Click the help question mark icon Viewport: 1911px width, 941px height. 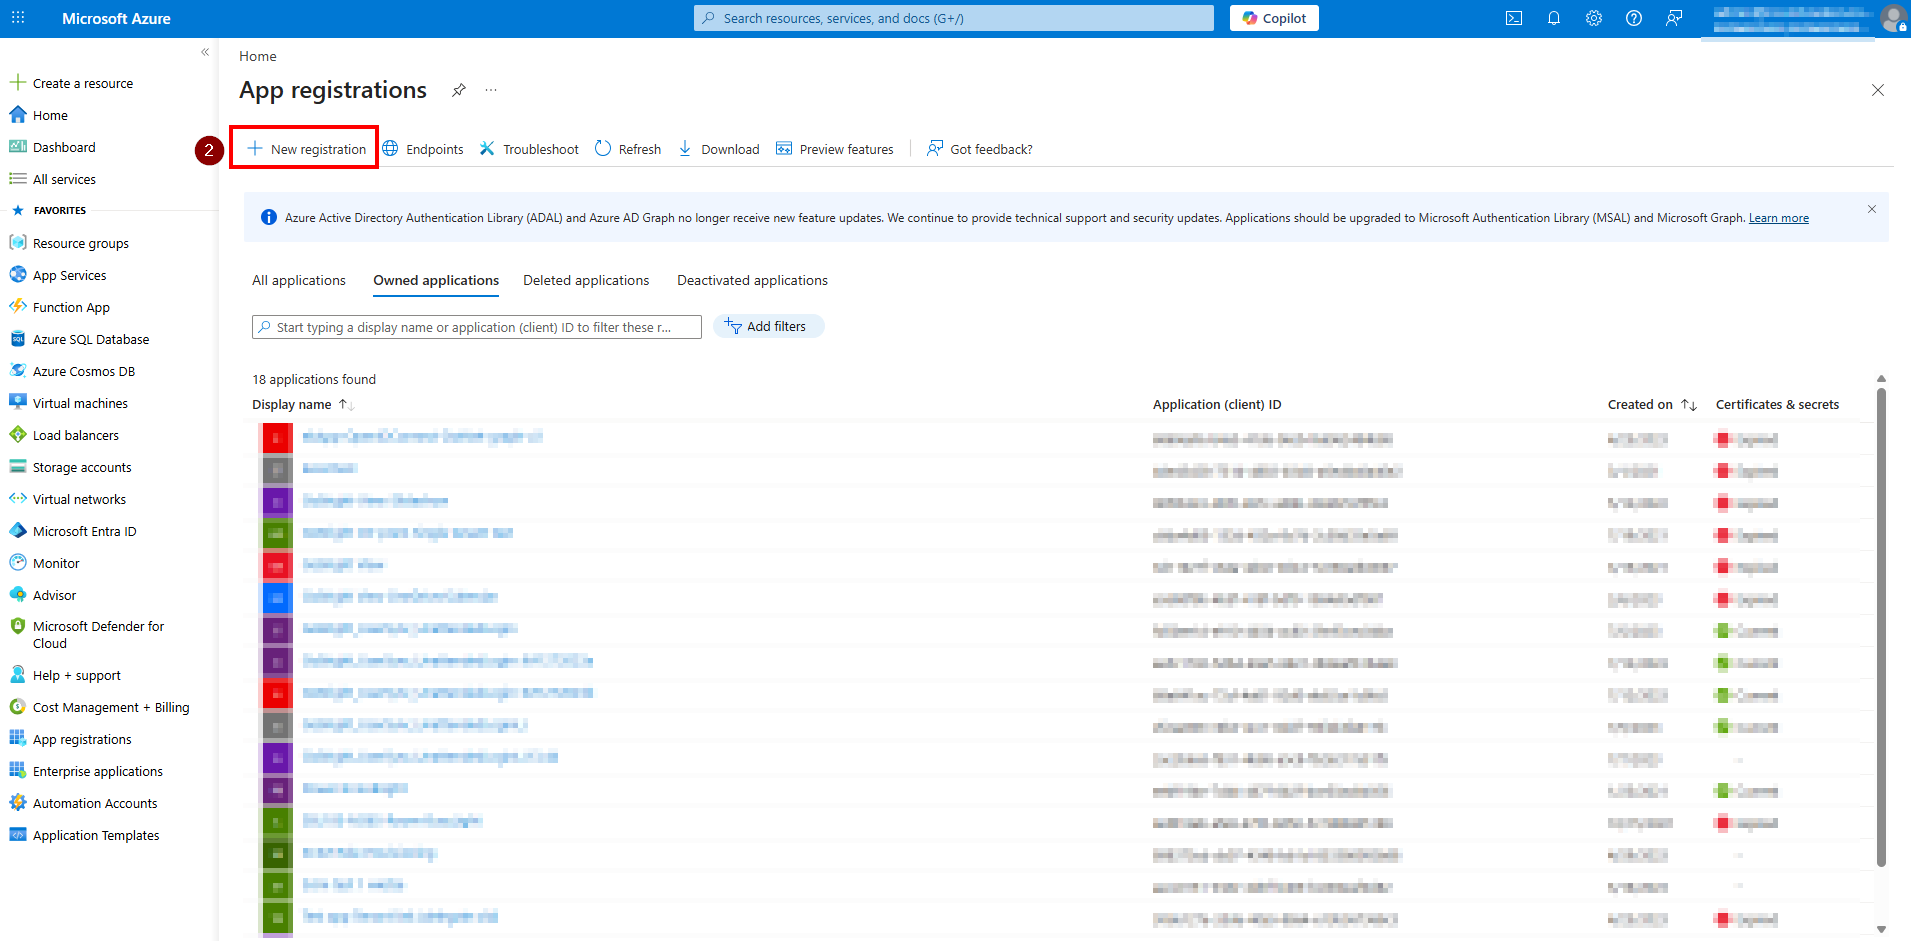point(1633,18)
